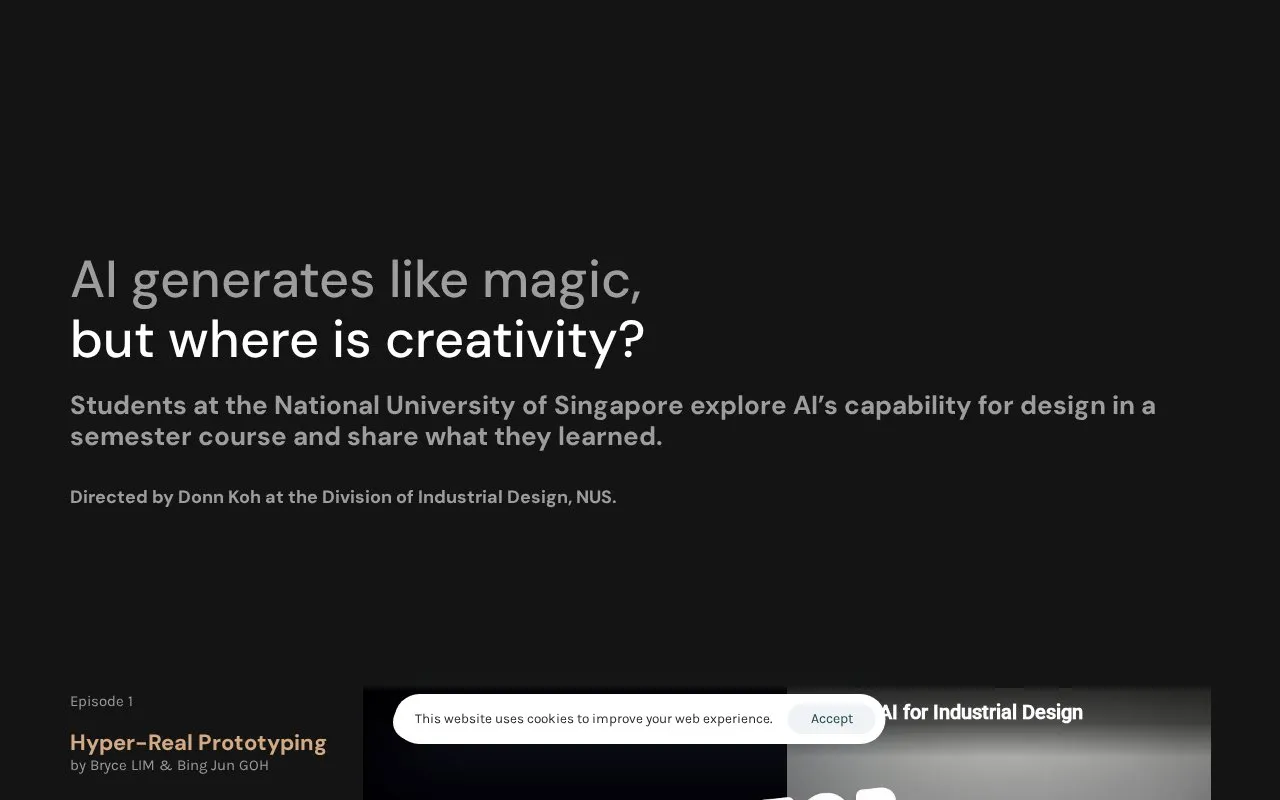This screenshot has height=800, width=1280.
Task: Click the National University of Singapore paragraph
Action: 613,421
